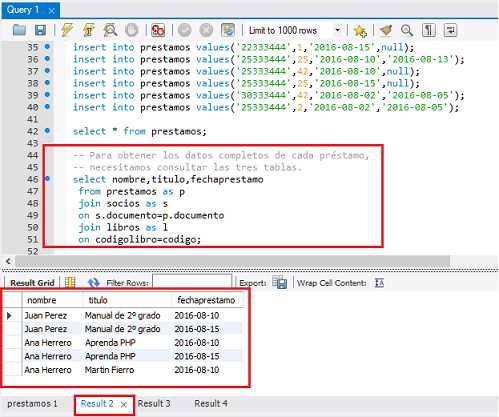Close the Result 2 tab
The image size is (499, 417).
point(124,405)
